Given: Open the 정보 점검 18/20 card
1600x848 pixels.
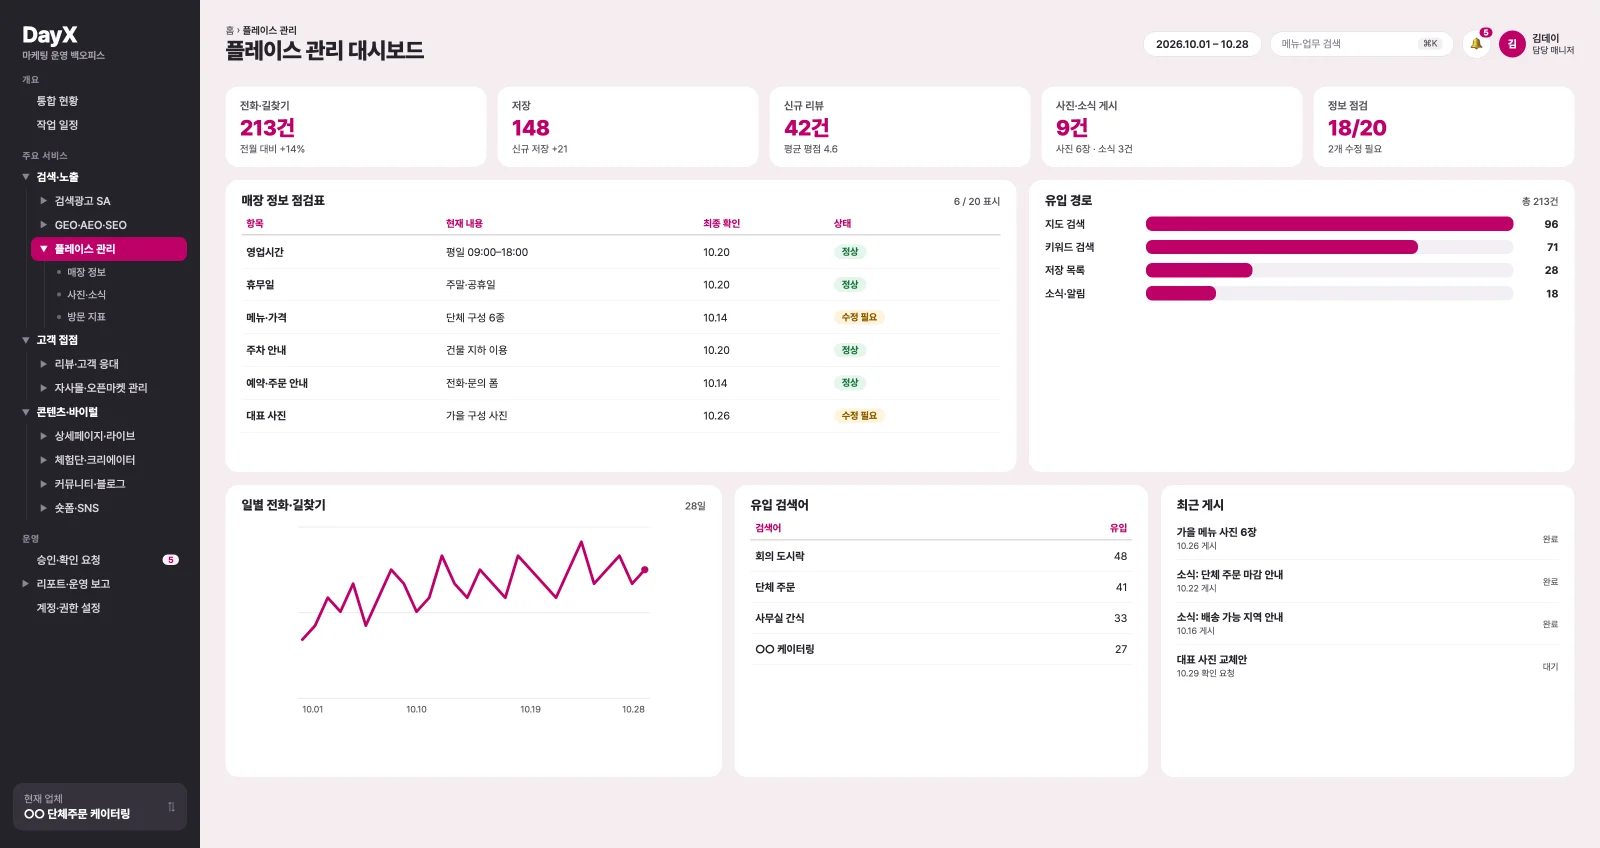Looking at the screenshot, I should [1444, 127].
